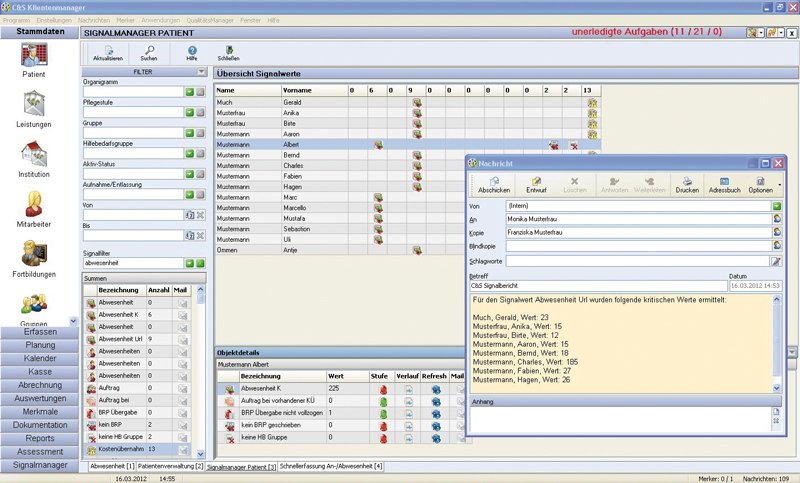Viewport: 800px width, 483px height.
Task: Click the grey clear button beside Pflegestufe
Action: point(201,112)
